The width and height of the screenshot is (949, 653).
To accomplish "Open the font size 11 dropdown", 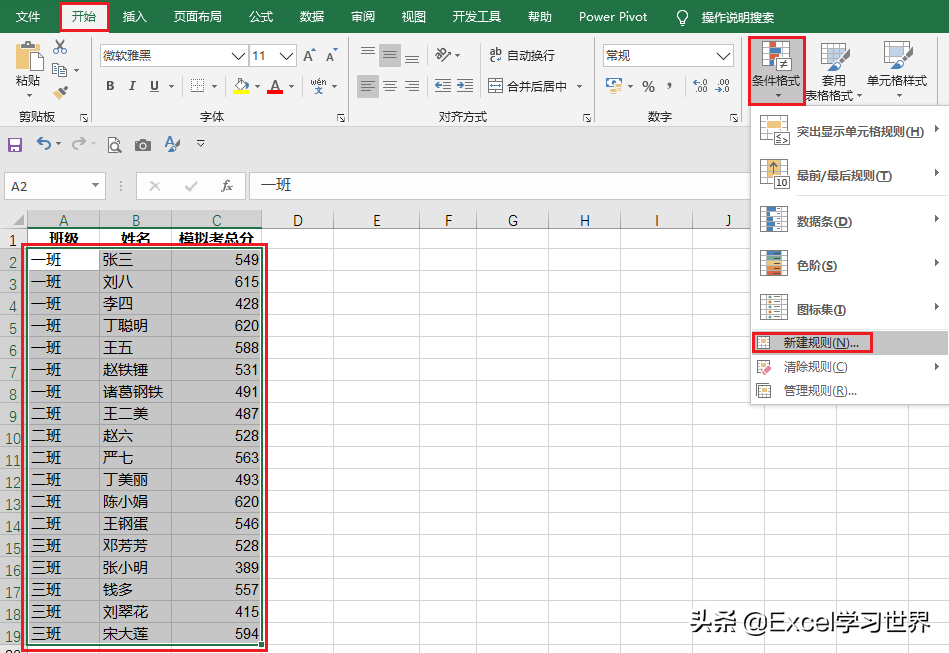I will coord(286,56).
